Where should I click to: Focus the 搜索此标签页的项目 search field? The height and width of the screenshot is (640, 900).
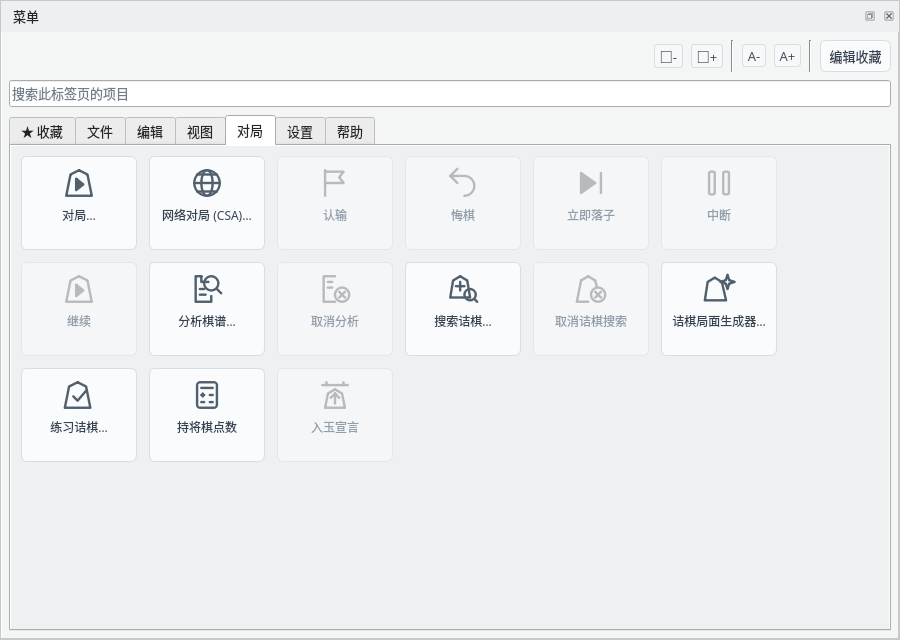(450, 94)
